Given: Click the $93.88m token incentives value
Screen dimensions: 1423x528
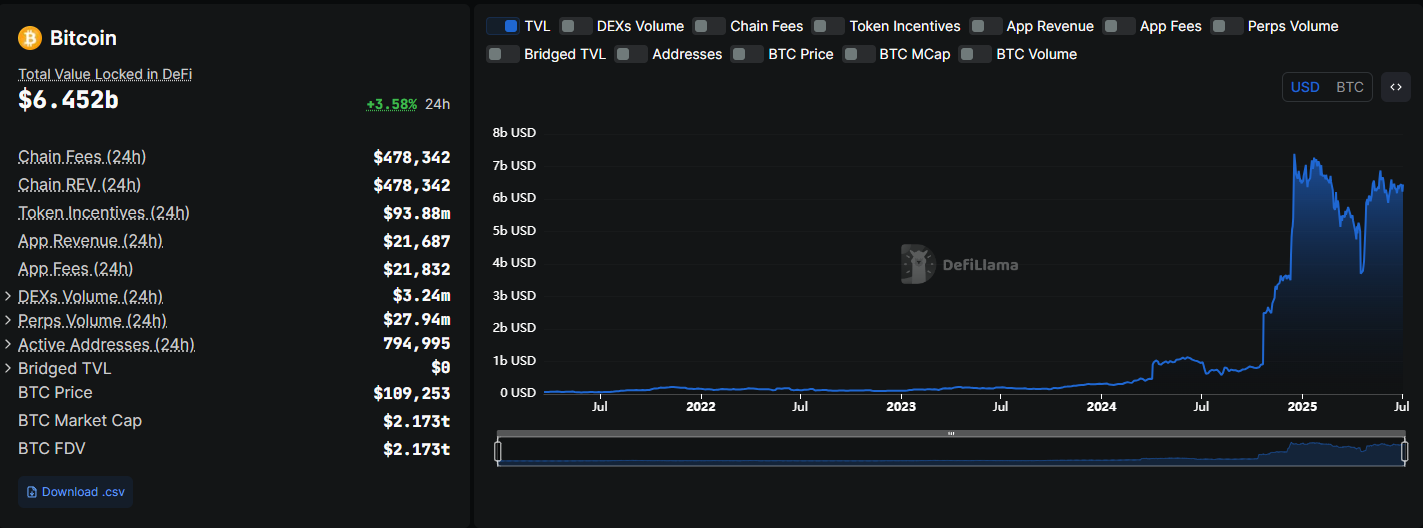Looking at the screenshot, I should [x=416, y=213].
